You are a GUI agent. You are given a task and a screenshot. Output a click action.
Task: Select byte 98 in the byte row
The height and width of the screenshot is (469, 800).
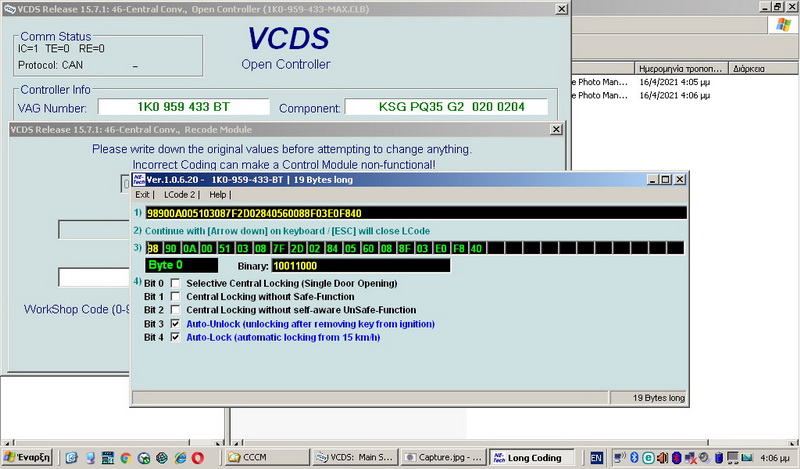[153, 249]
